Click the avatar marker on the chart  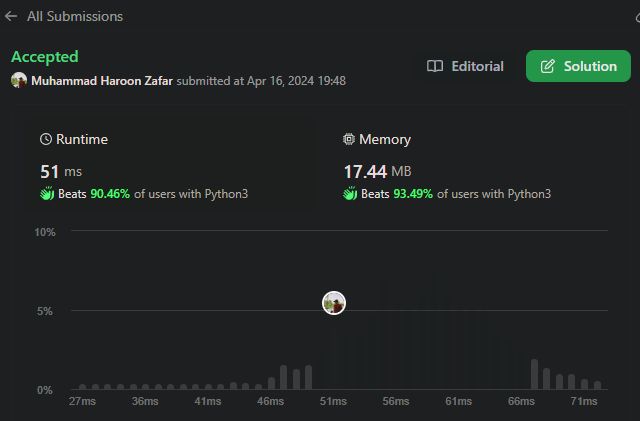(334, 303)
